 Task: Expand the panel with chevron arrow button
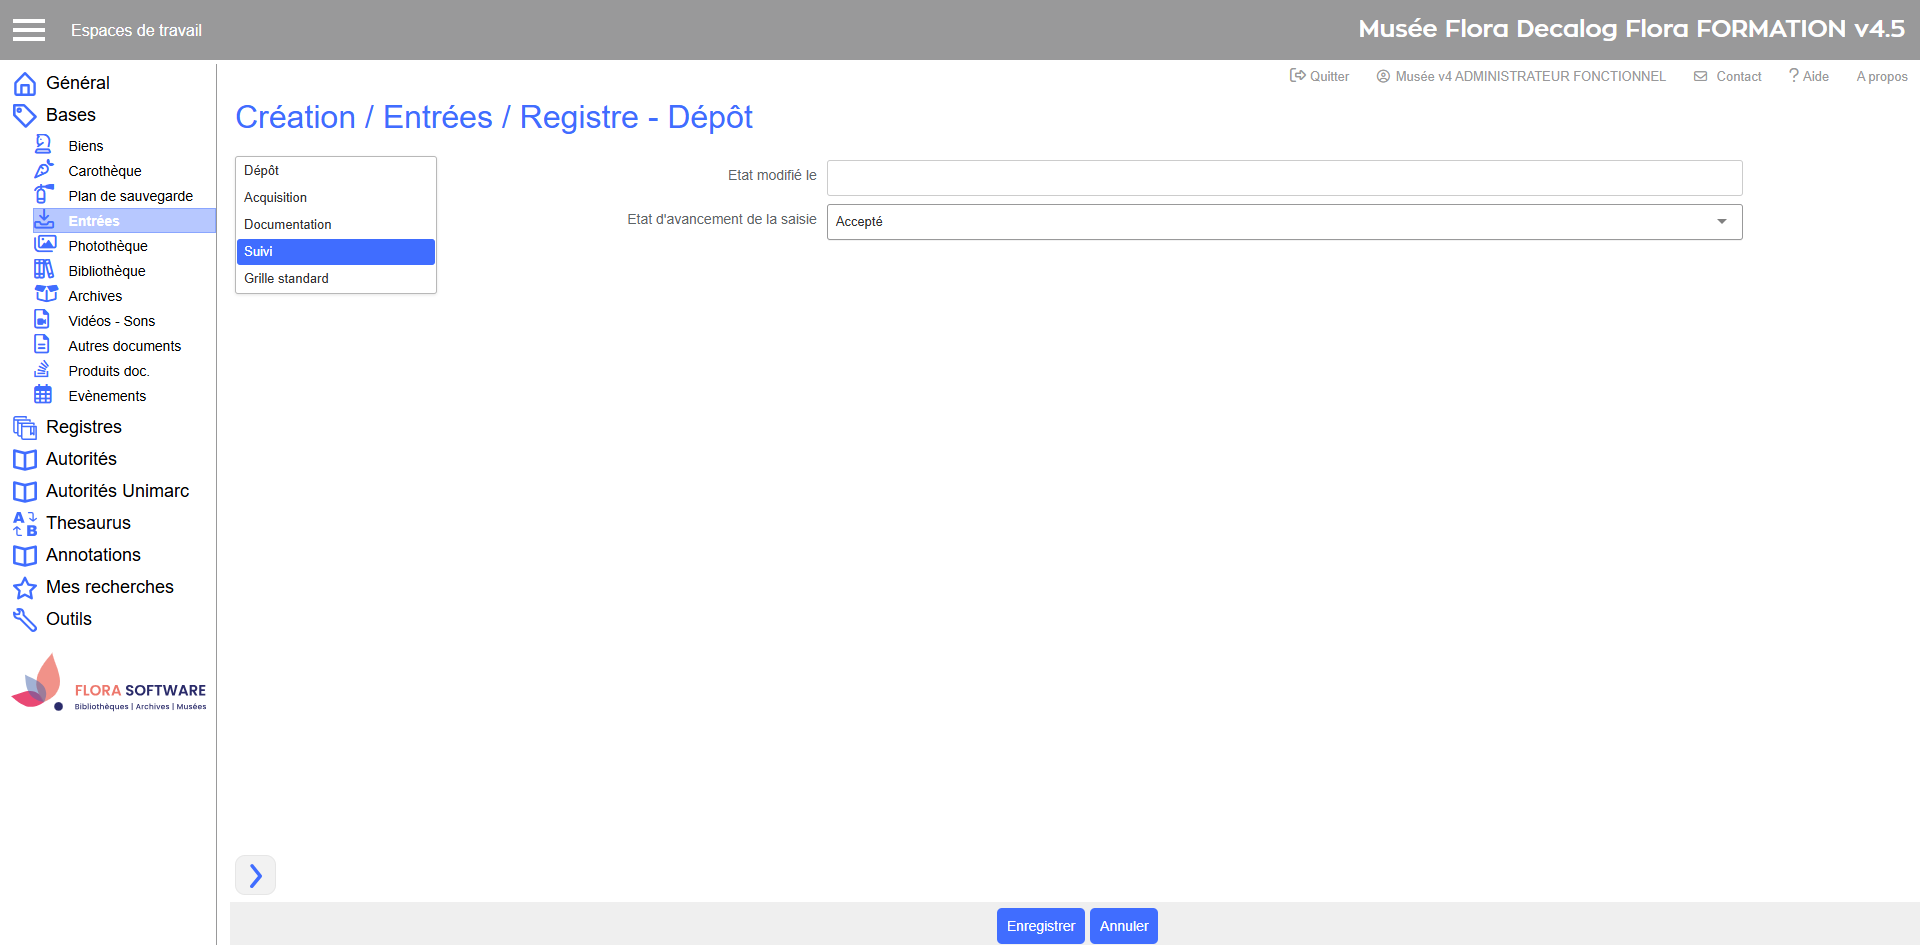(x=255, y=875)
